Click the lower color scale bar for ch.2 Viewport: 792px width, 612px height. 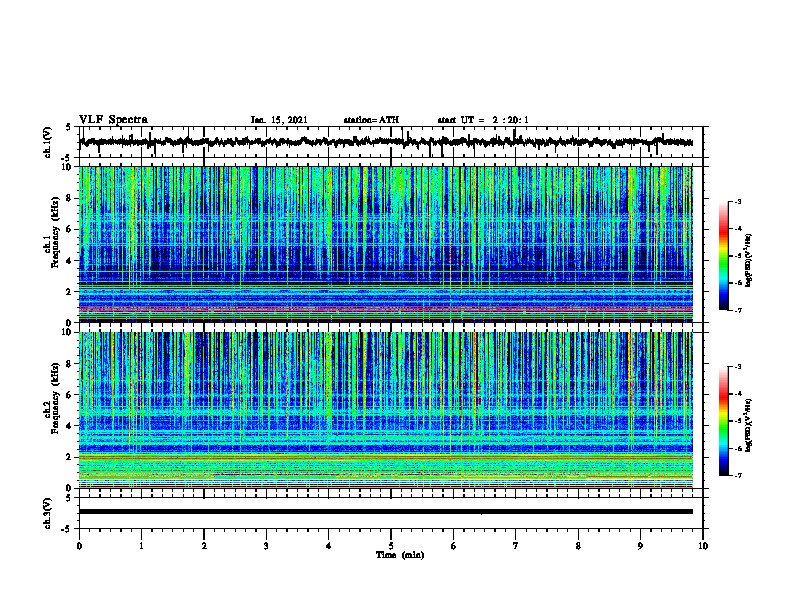tap(724, 421)
